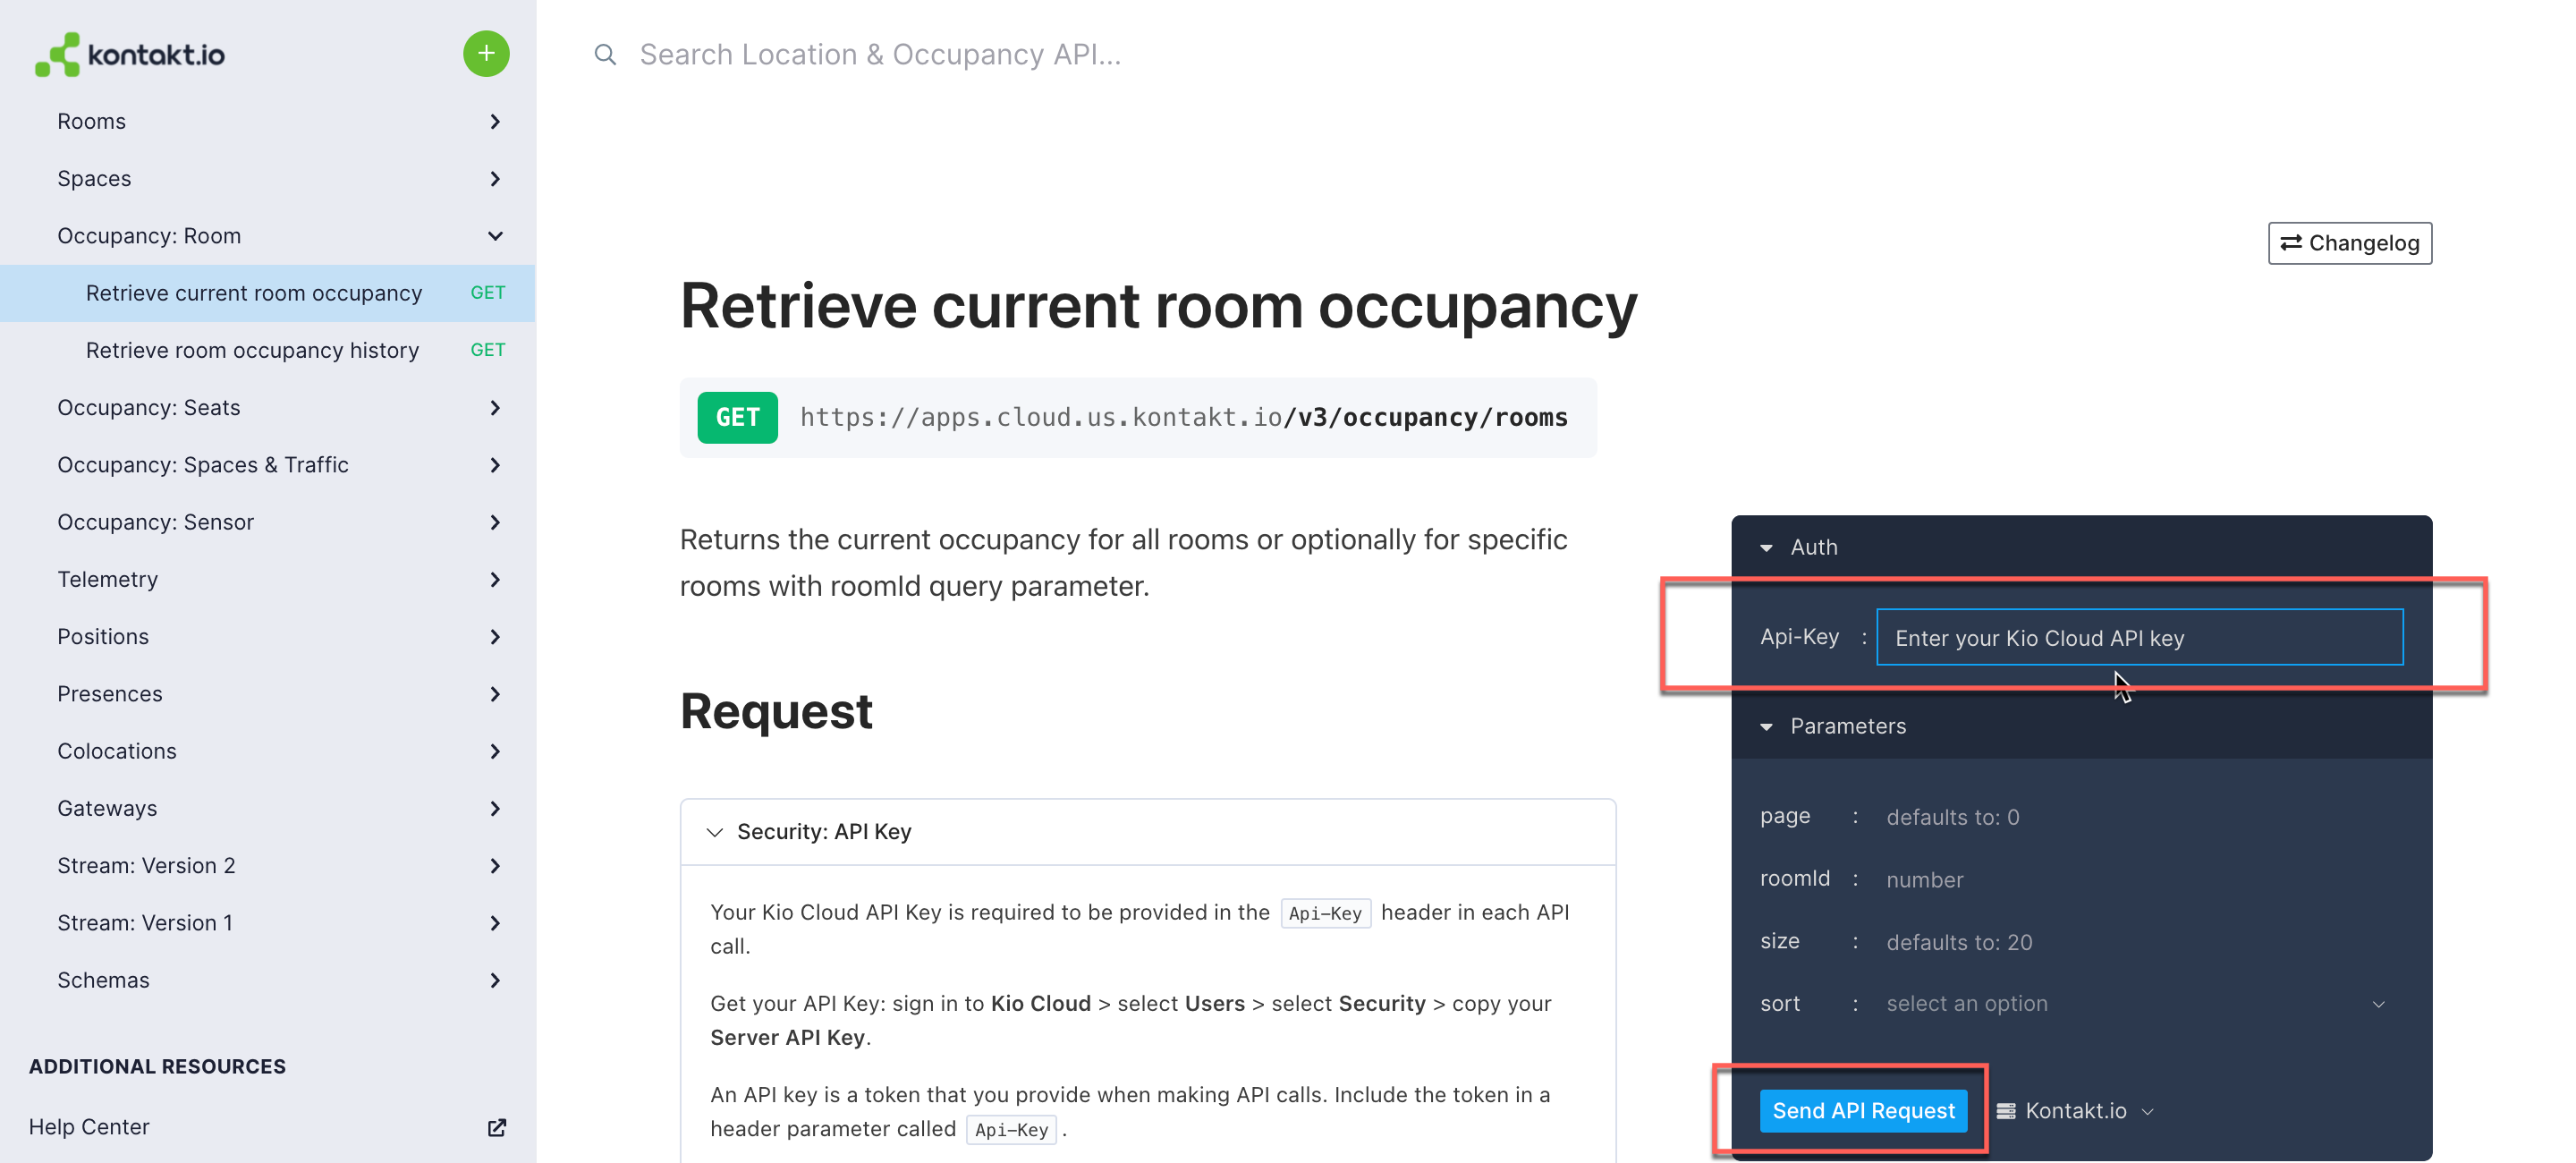The image size is (2576, 1163).
Task: Click the ADDITIONAL RESOURCES heading
Action: point(157,1066)
